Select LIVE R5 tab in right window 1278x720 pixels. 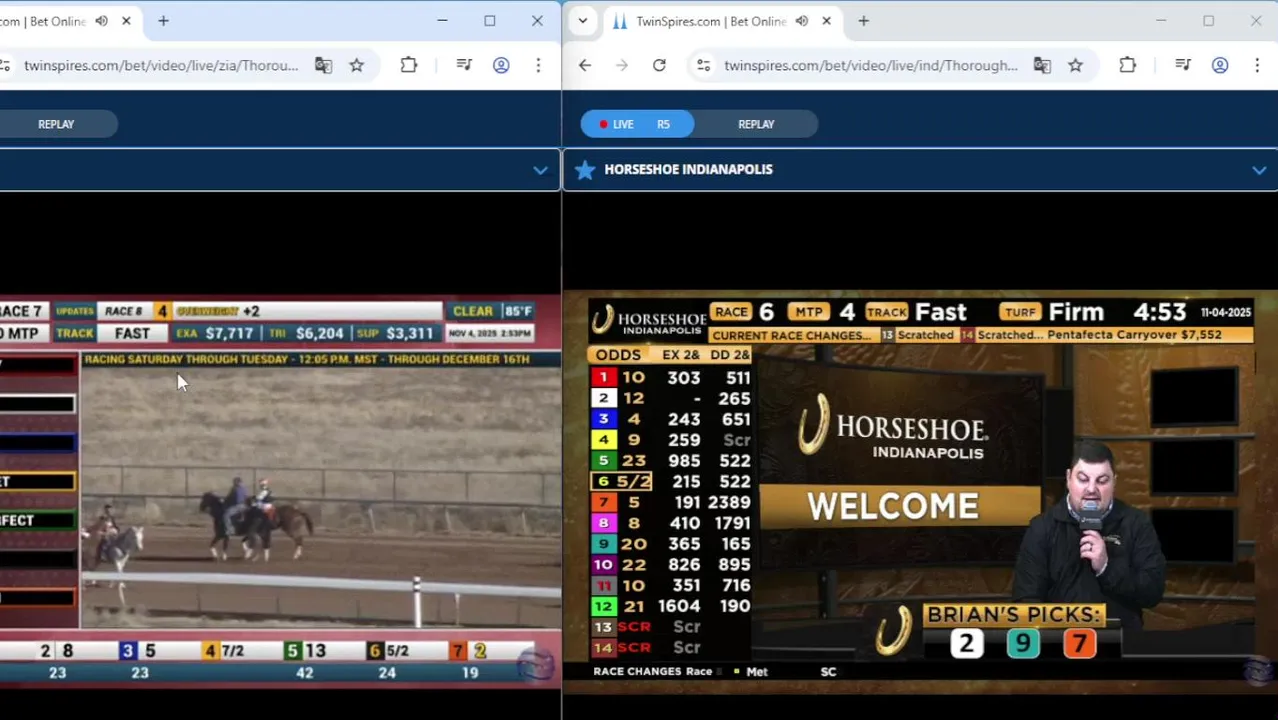coord(637,124)
